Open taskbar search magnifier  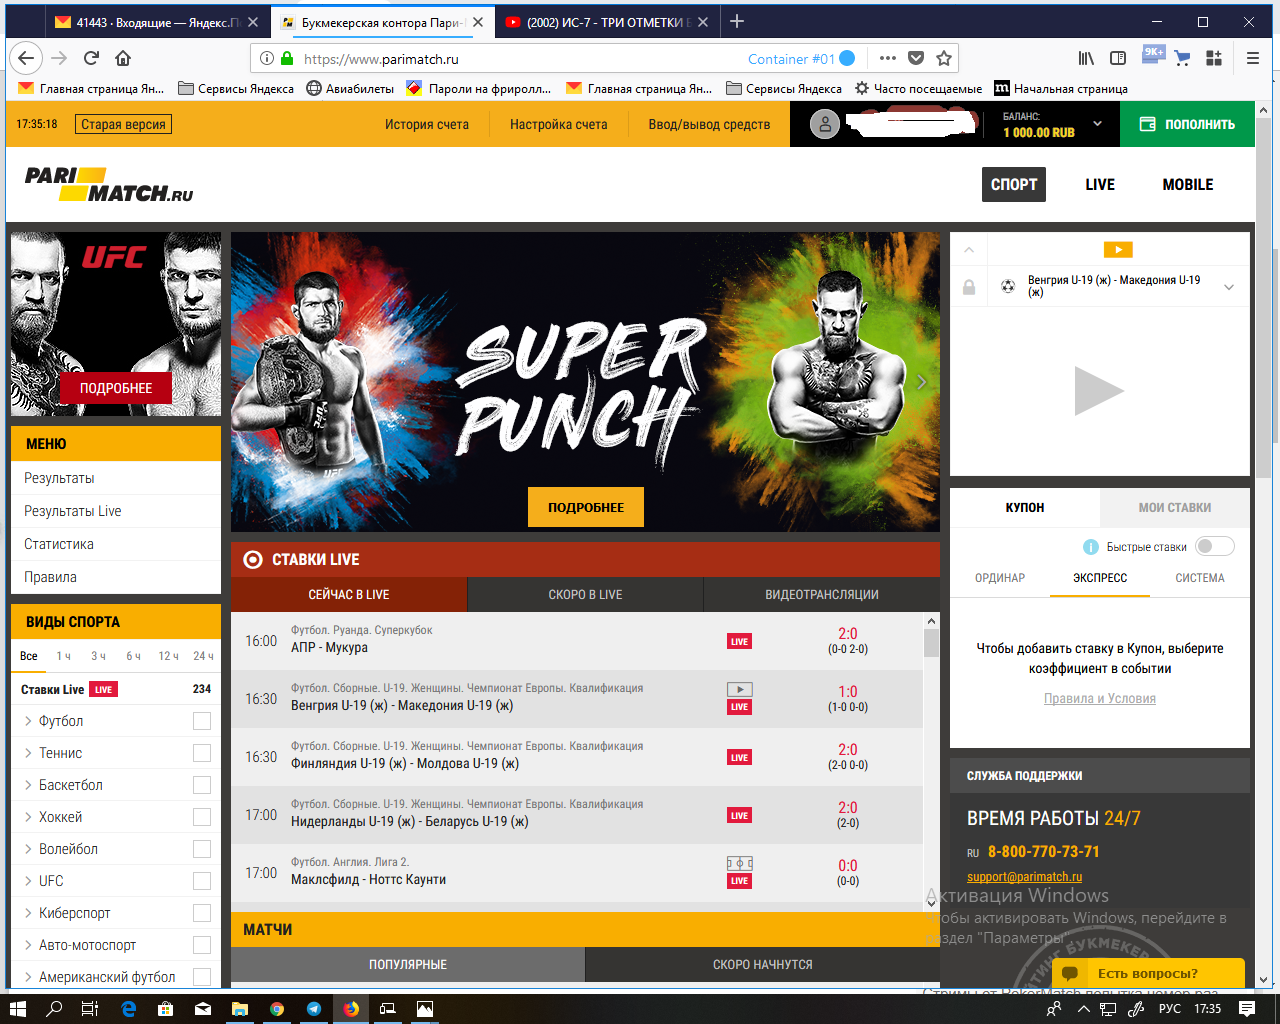coord(54,1009)
